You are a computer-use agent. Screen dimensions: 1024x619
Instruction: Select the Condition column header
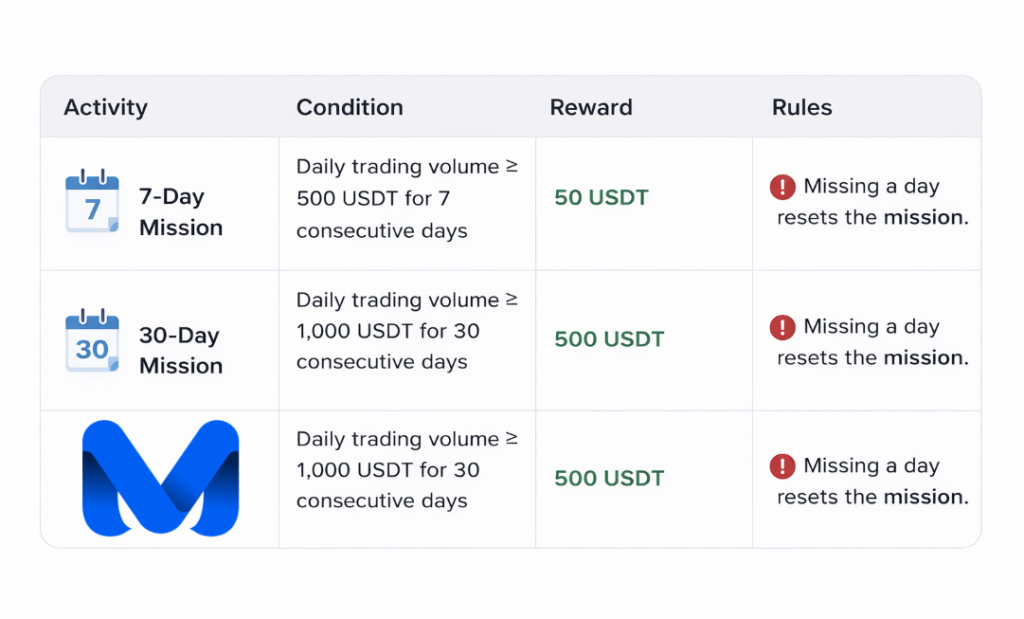coord(349,108)
